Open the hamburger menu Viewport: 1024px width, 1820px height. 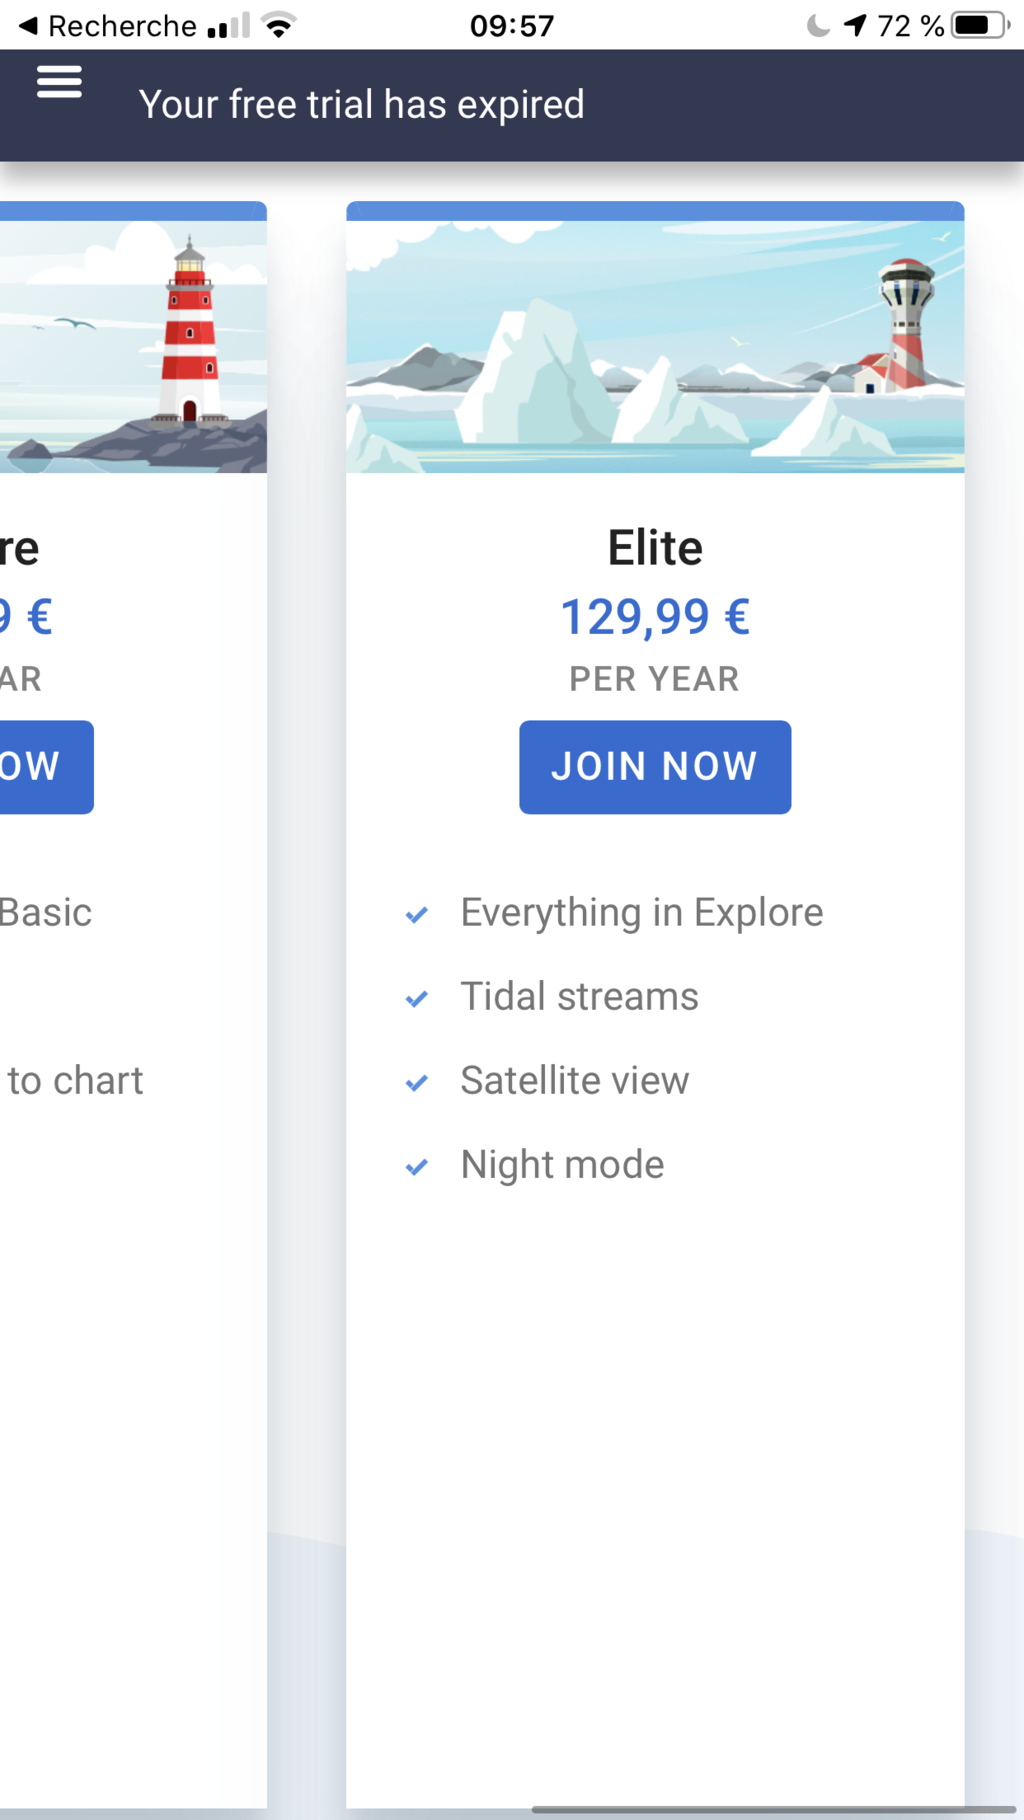tap(59, 82)
